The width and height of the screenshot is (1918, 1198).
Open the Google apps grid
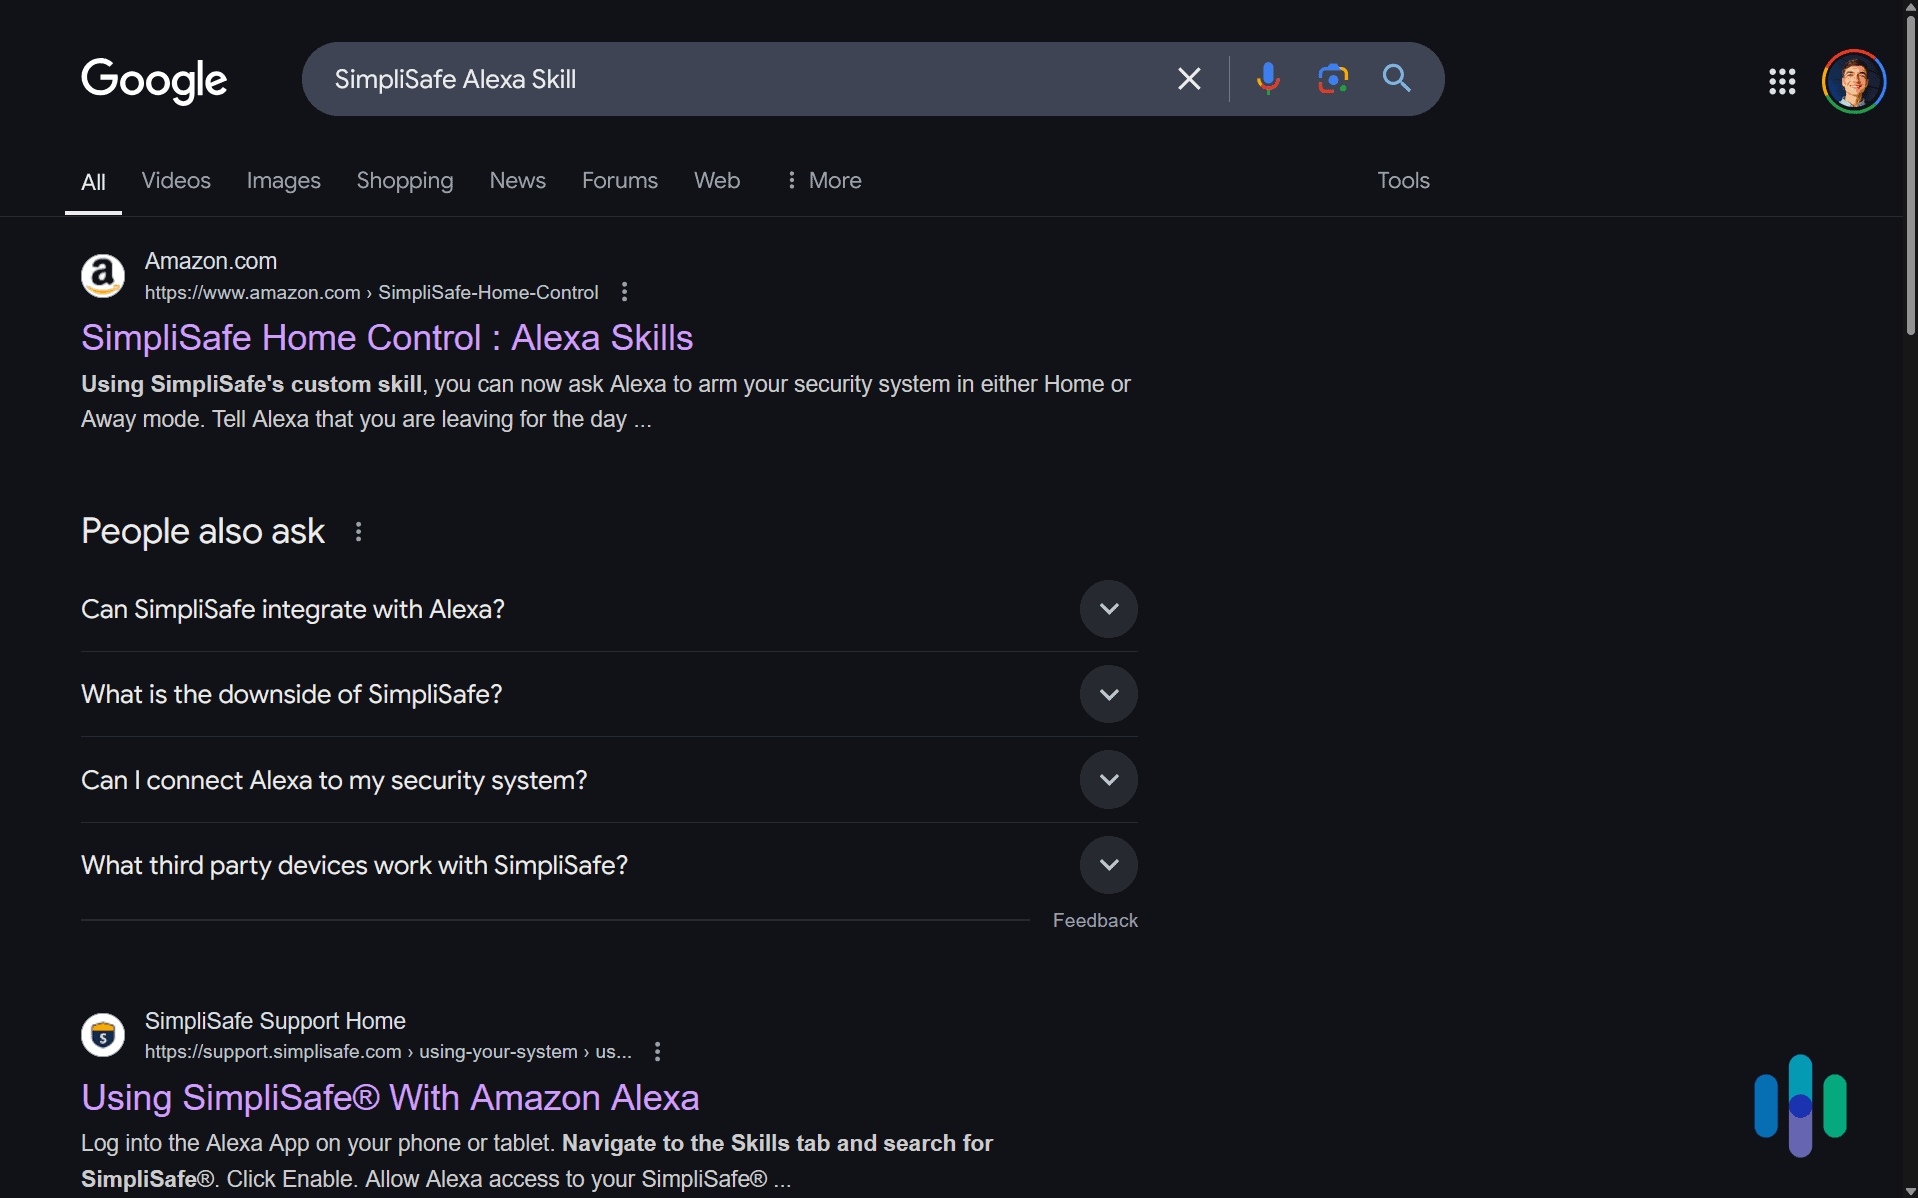coord(1783,81)
